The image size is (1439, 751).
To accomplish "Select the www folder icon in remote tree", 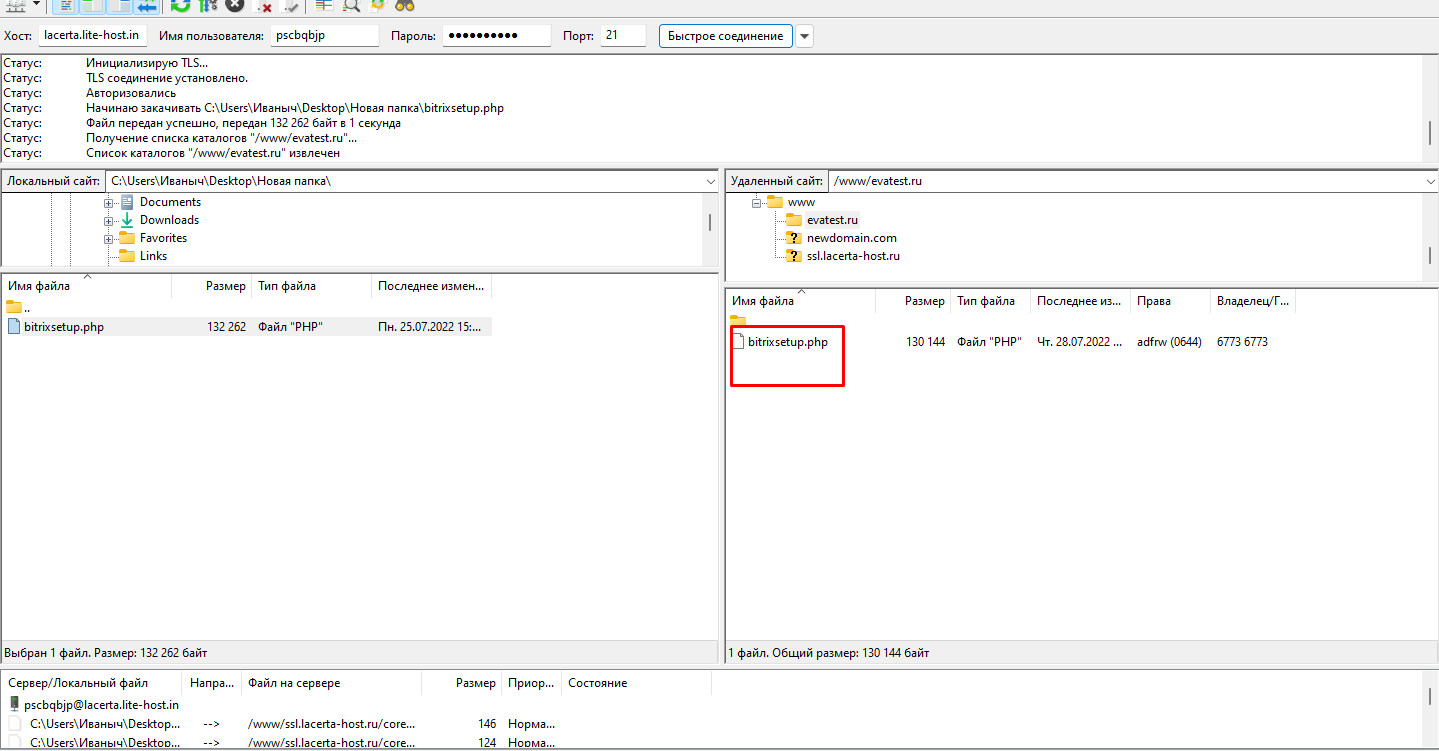I will tap(775, 202).
